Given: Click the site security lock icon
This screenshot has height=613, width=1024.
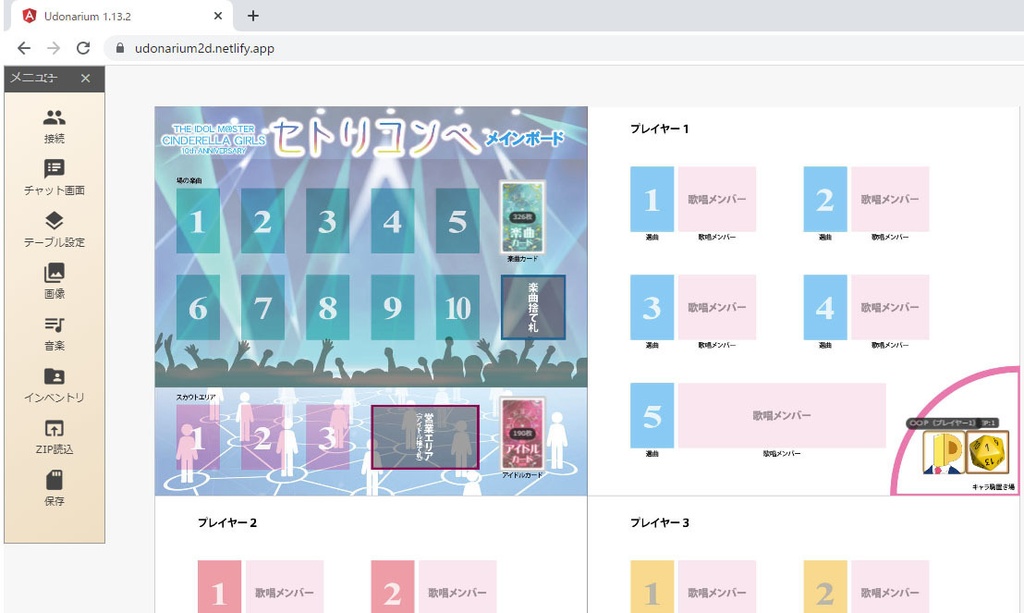Looking at the screenshot, I should click(118, 46).
